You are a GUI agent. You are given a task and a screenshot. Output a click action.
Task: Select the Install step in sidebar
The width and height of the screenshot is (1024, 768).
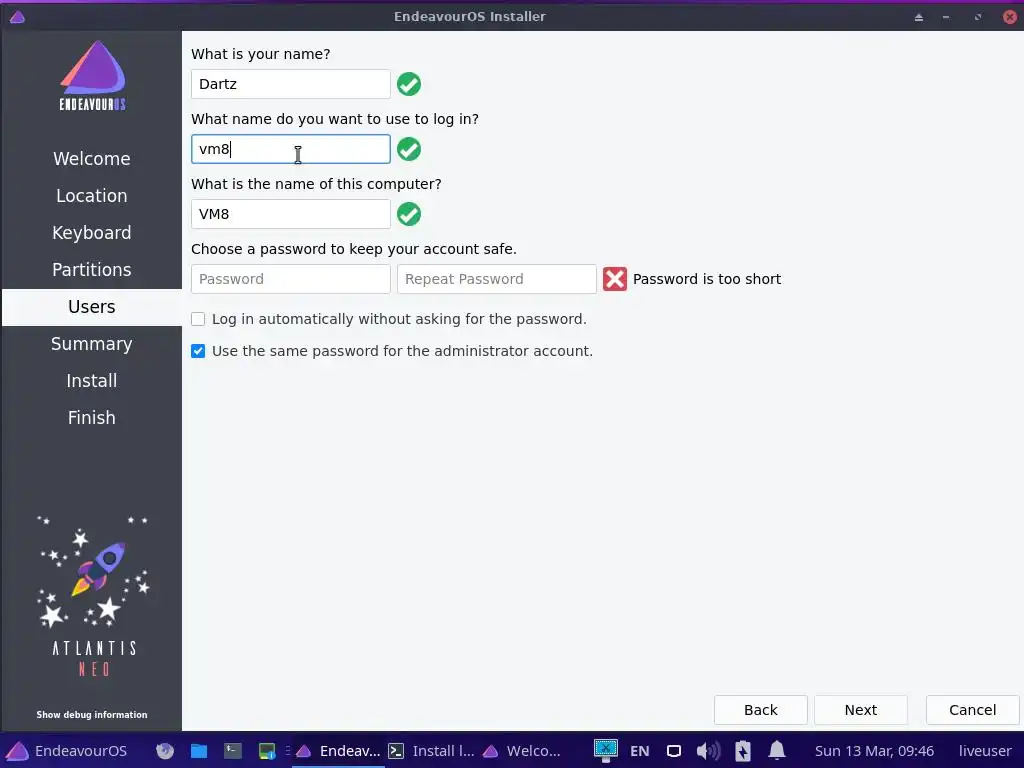tap(91, 381)
